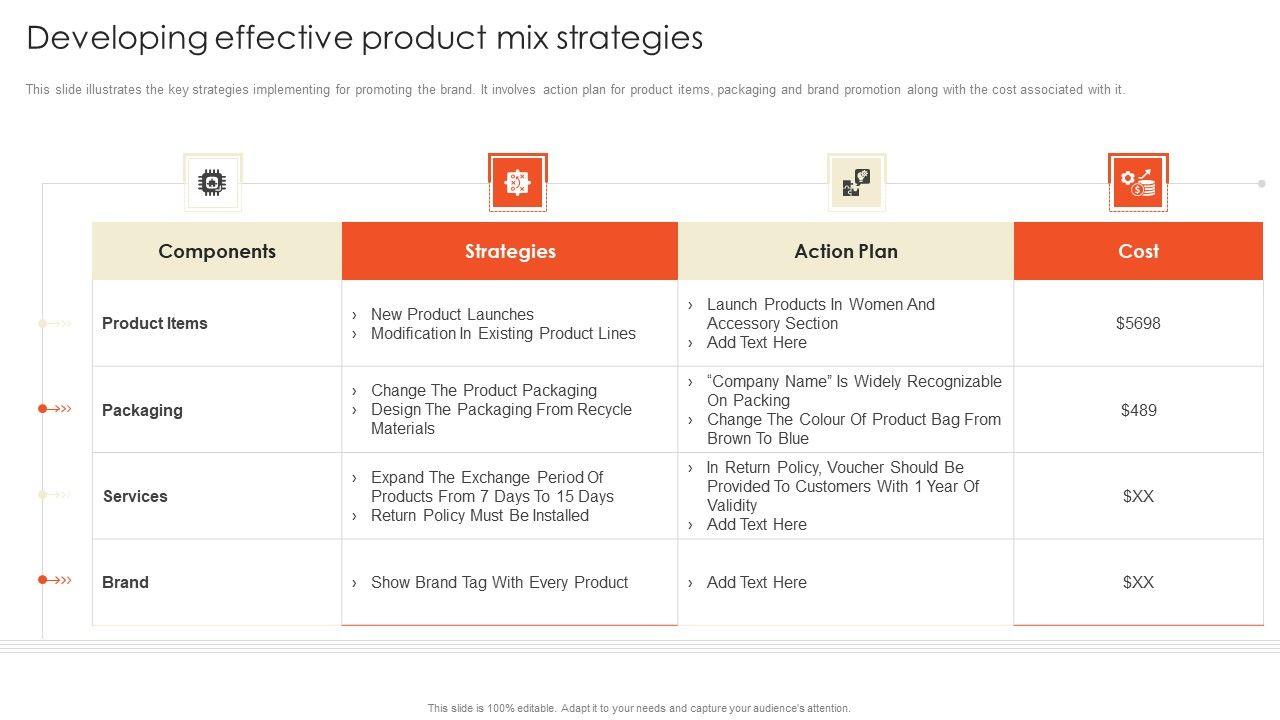Click the orange icon above Strategies

coord(517,182)
